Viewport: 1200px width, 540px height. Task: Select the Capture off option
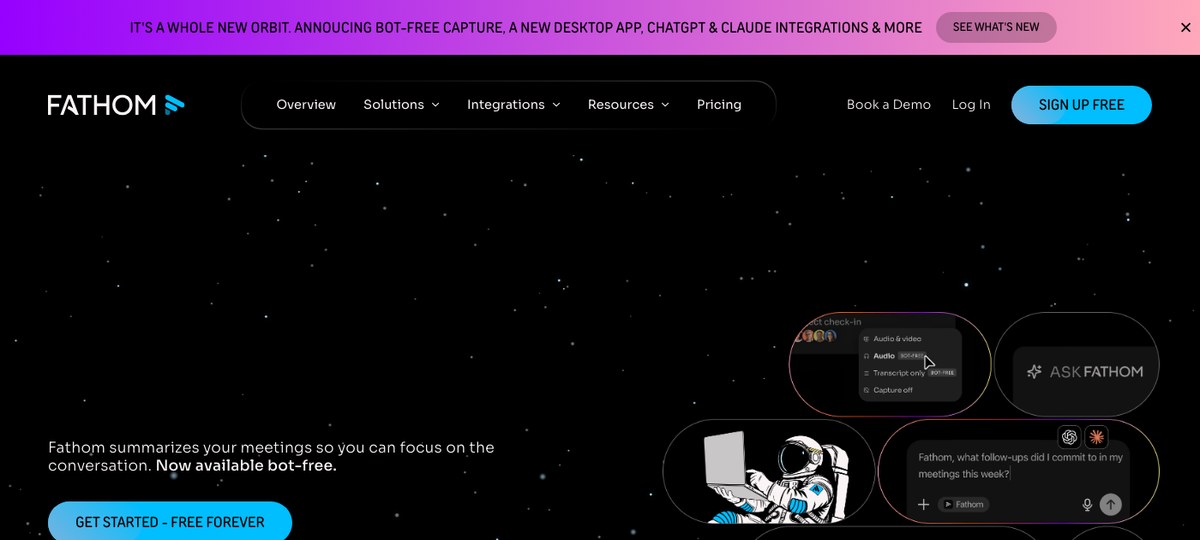pos(888,390)
